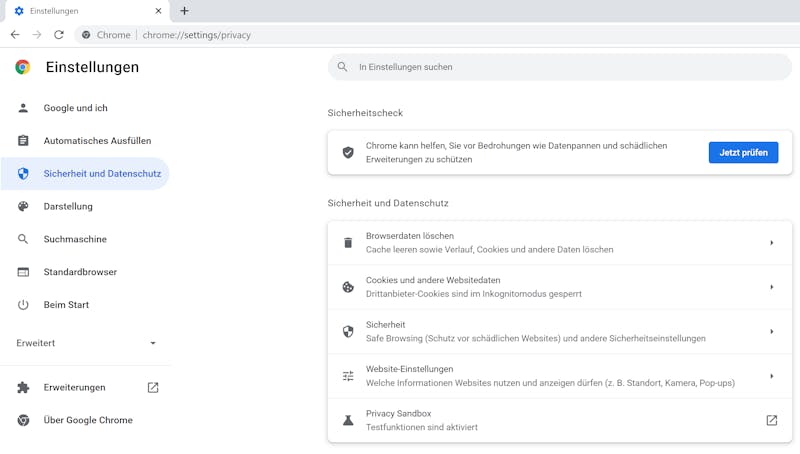Open a new tab with plus icon
Image resolution: width=800 pixels, height=454 pixels.
(x=184, y=11)
